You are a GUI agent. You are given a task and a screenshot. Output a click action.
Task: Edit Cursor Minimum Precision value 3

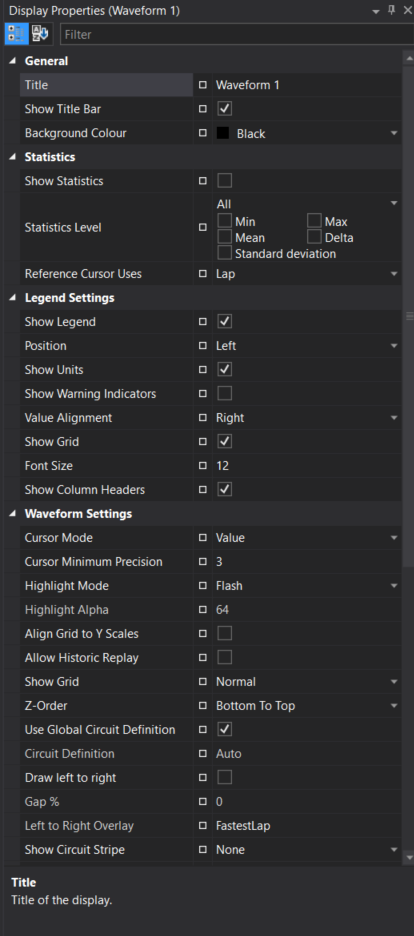click(x=307, y=562)
